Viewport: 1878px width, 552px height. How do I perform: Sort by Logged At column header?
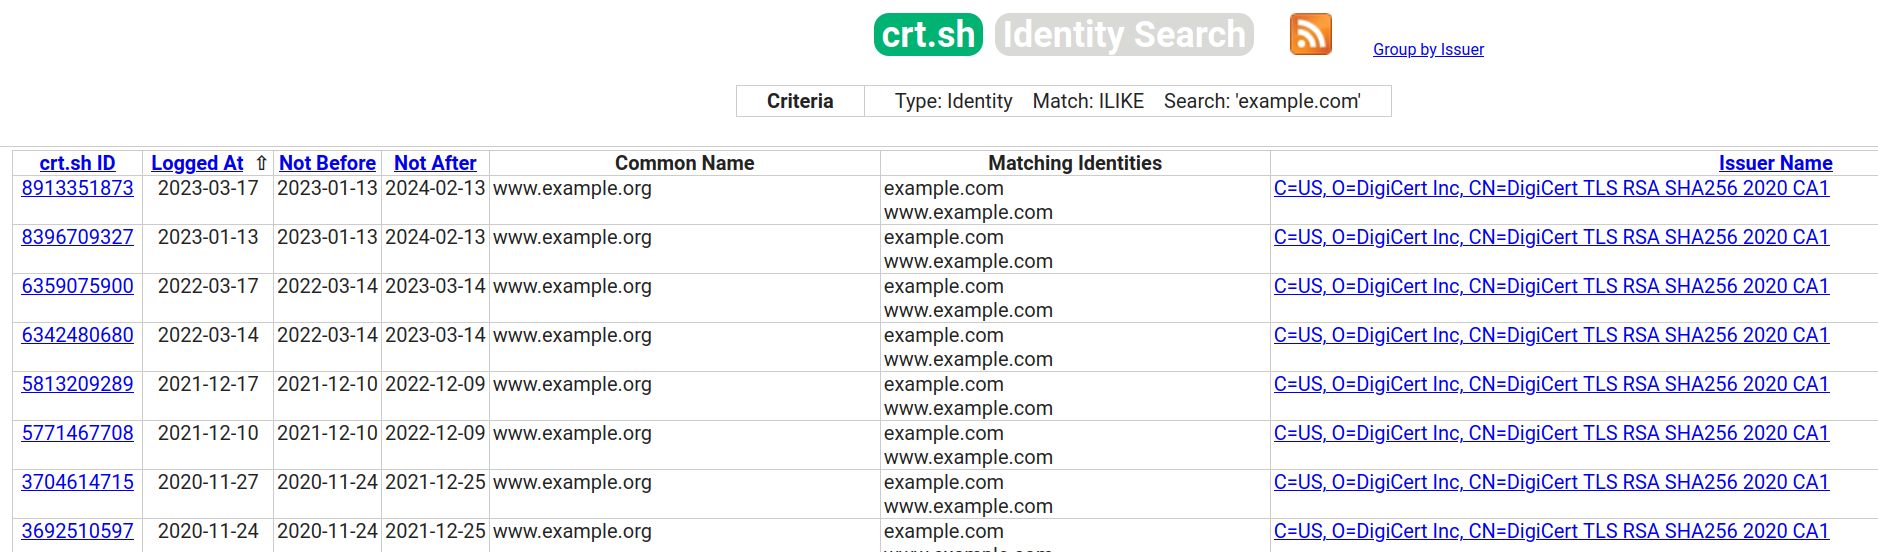pyautogui.click(x=197, y=163)
